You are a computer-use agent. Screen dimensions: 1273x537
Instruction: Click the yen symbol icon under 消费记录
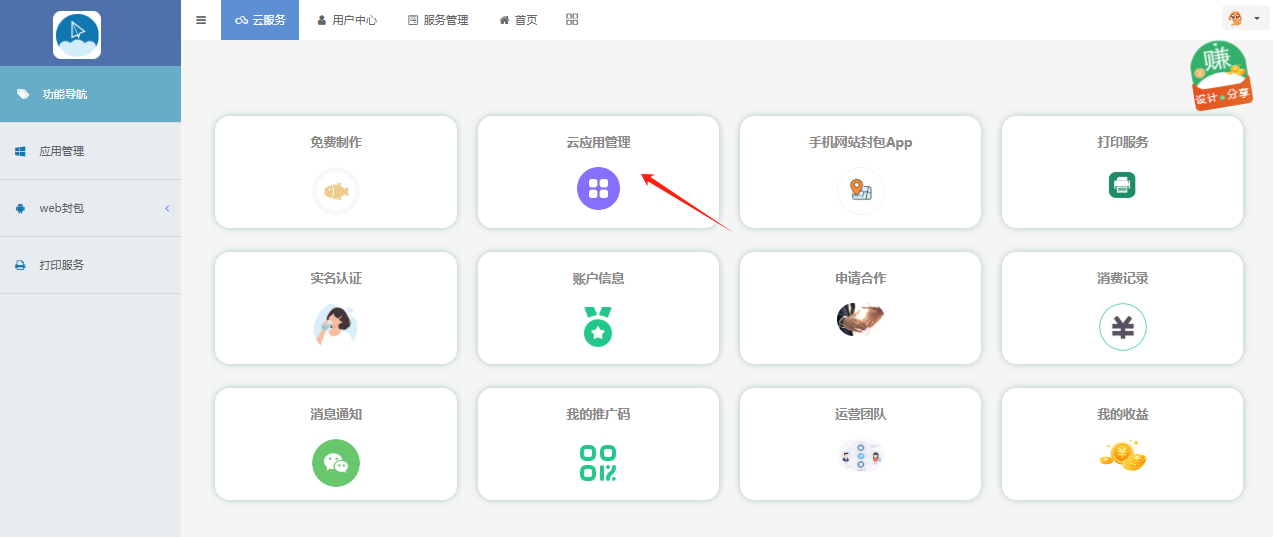tap(1122, 327)
